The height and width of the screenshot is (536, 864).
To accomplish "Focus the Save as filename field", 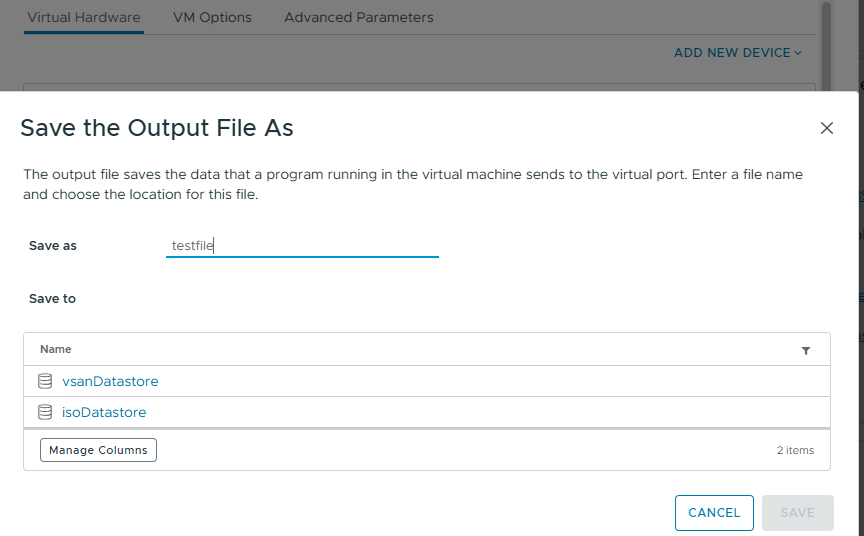I will click(302, 245).
